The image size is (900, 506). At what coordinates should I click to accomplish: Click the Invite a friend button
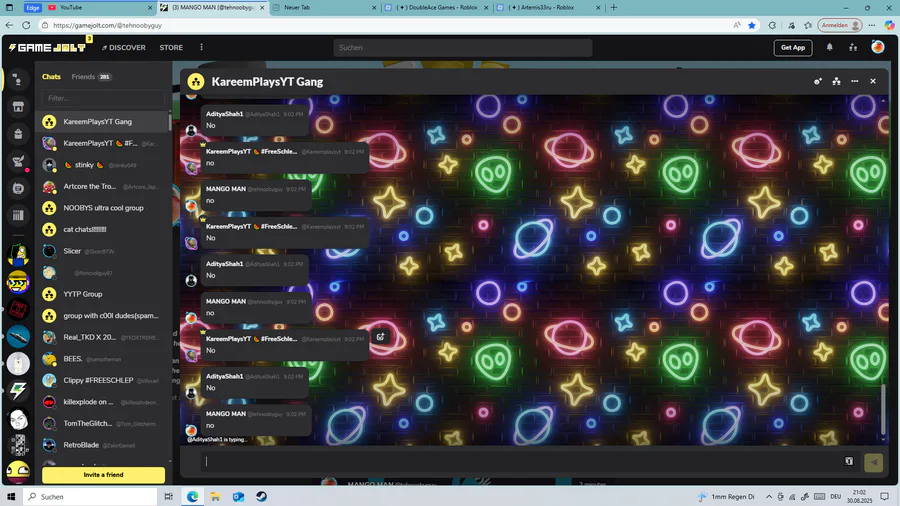click(103, 474)
